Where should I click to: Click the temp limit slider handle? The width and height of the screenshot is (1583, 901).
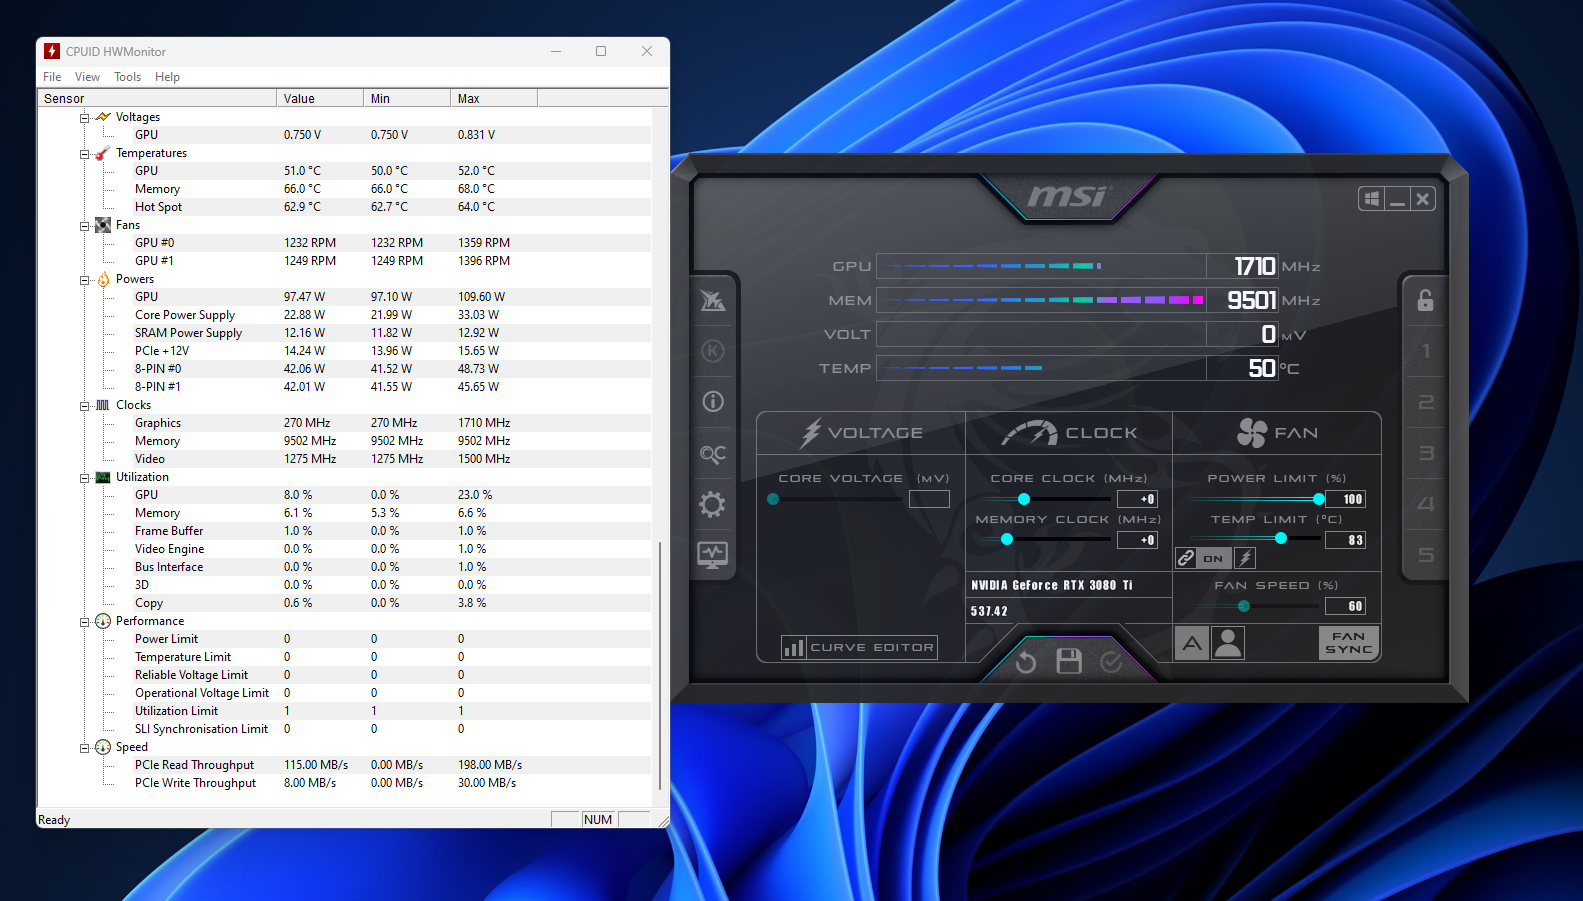tap(1281, 539)
